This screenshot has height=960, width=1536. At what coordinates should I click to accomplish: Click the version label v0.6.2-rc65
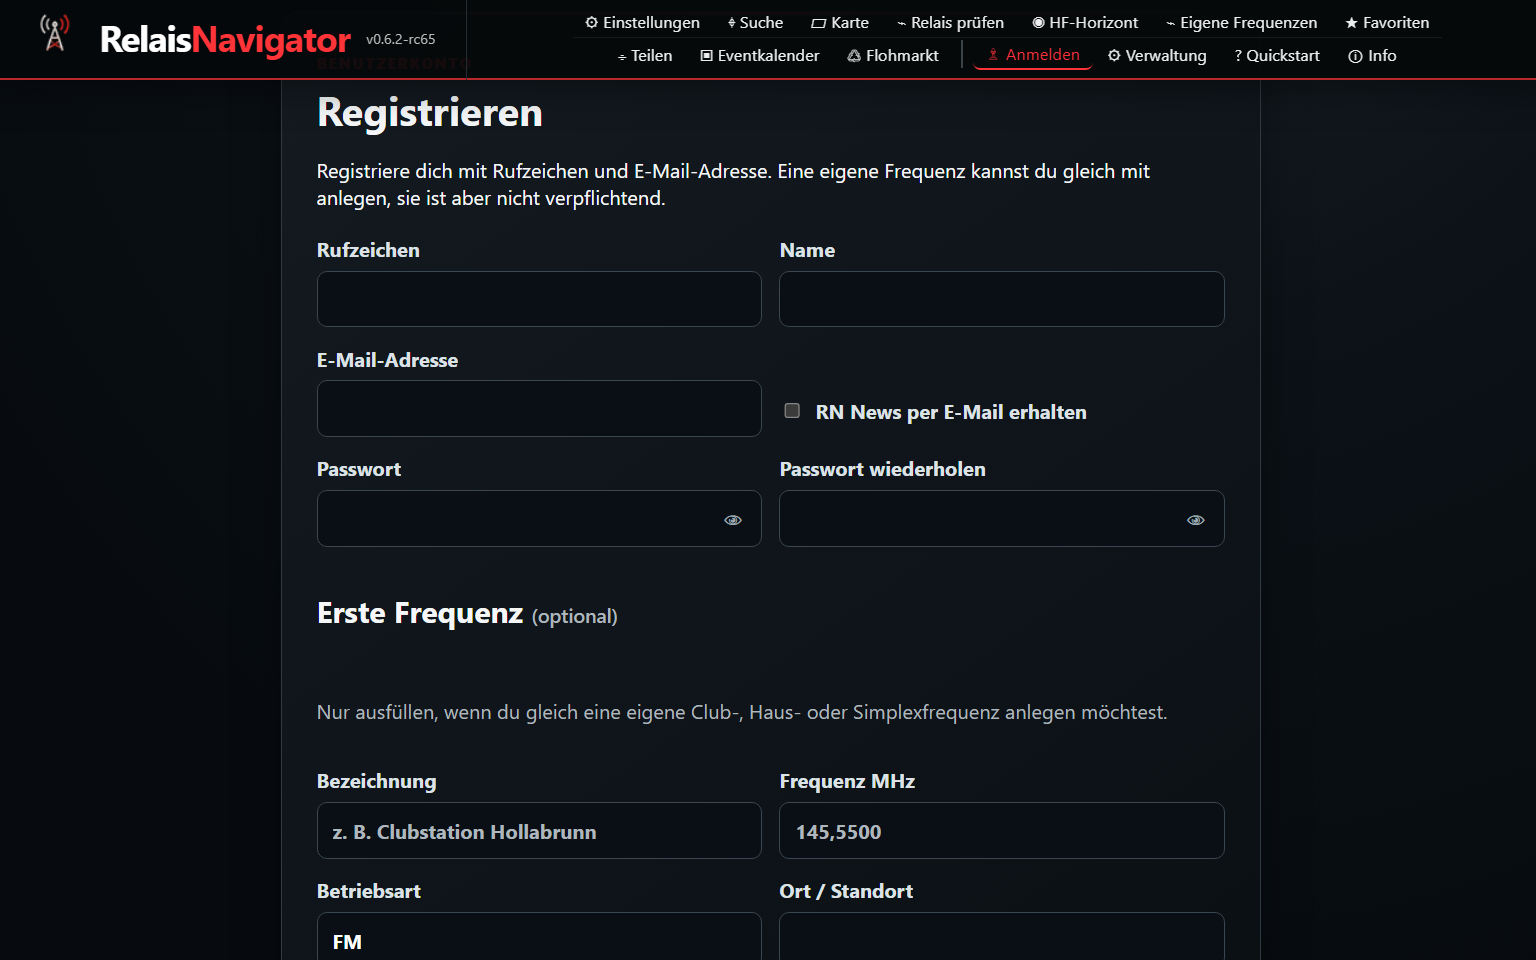tap(401, 39)
